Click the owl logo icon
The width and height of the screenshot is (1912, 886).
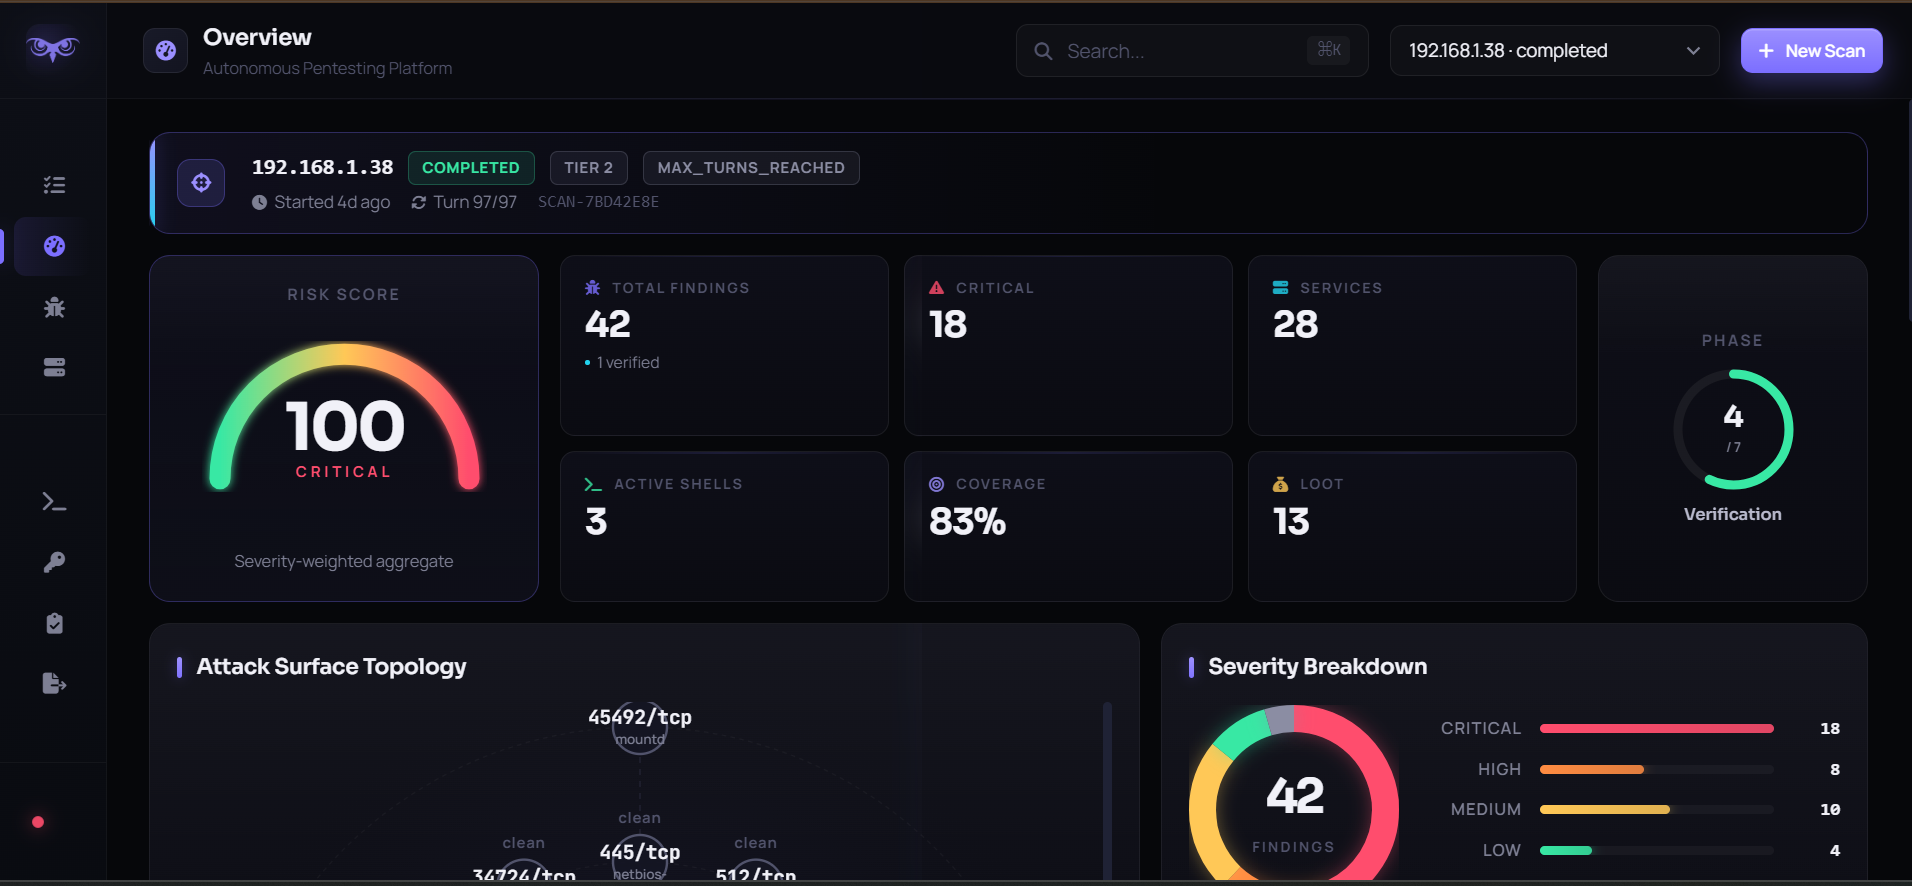point(53,48)
